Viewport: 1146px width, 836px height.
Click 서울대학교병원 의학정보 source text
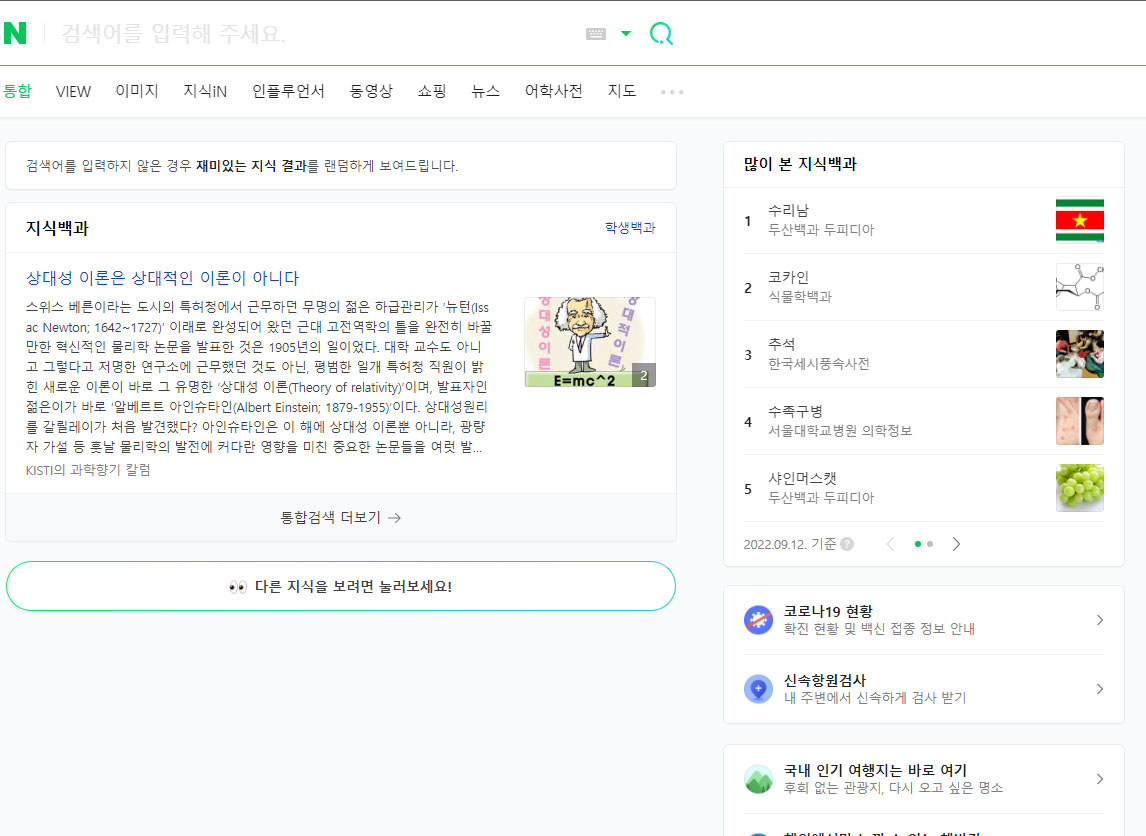pos(840,431)
